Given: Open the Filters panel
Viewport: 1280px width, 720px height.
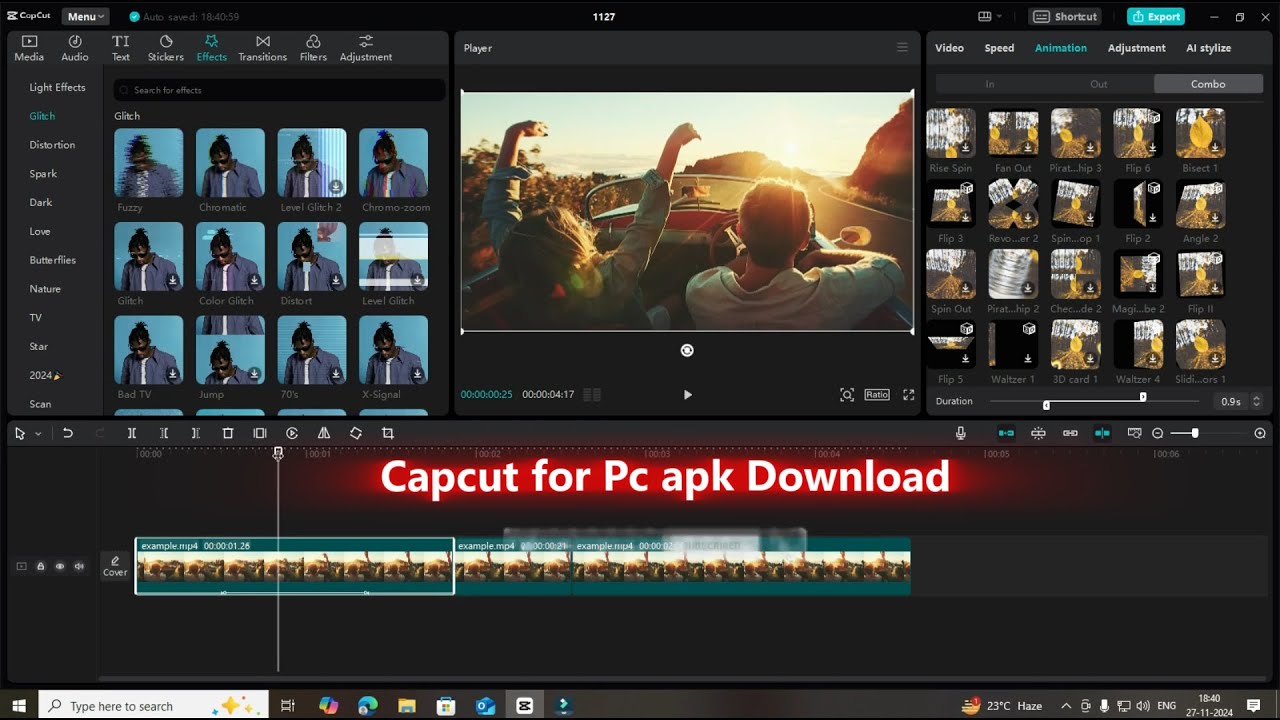Looking at the screenshot, I should pyautogui.click(x=313, y=47).
